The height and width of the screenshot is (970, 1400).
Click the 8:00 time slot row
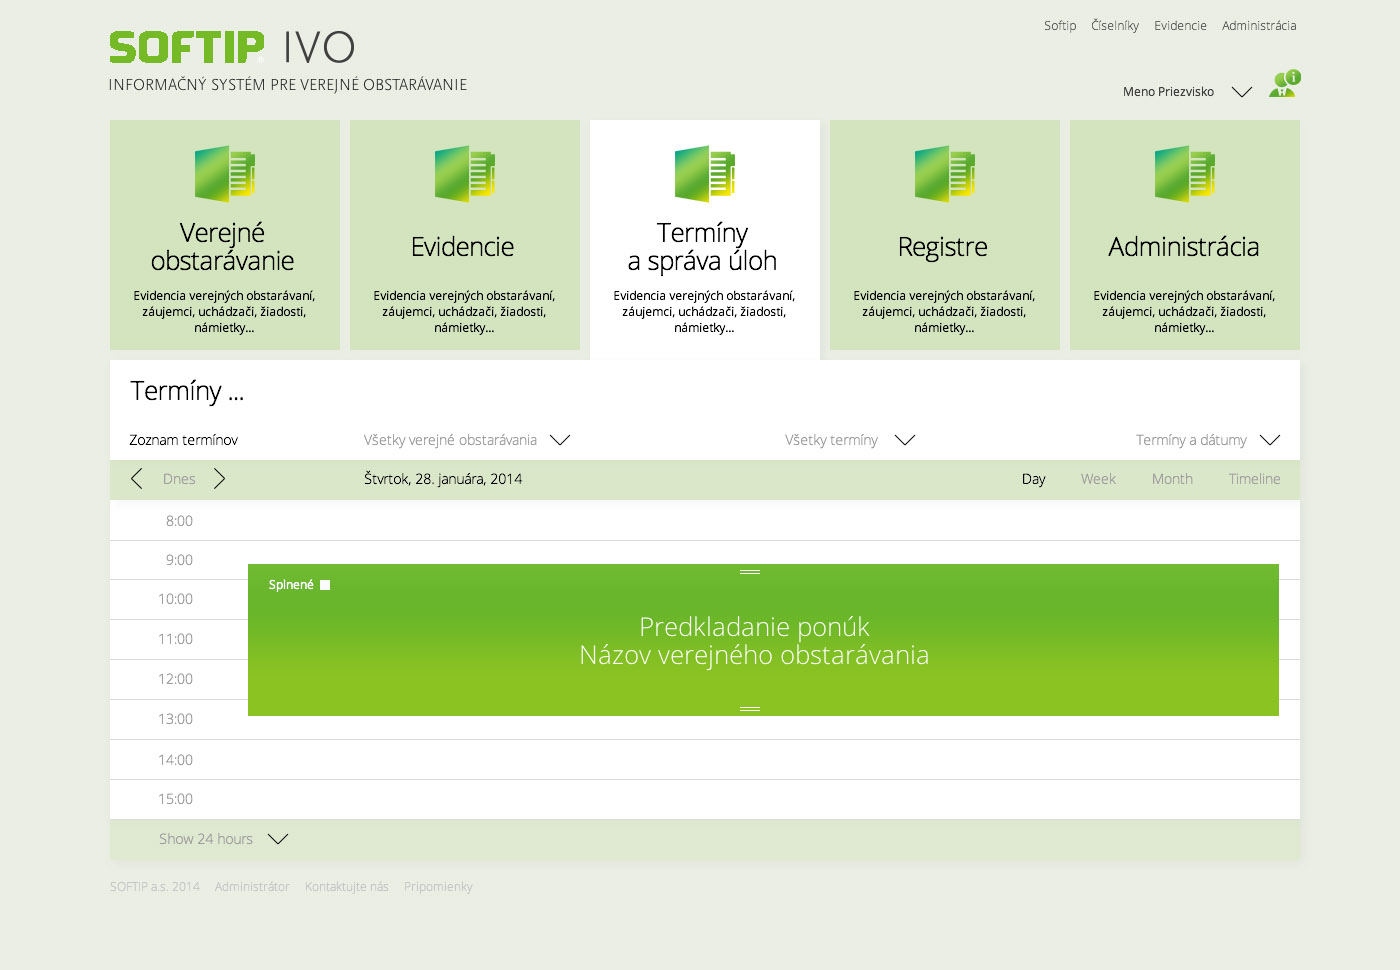click(x=705, y=521)
